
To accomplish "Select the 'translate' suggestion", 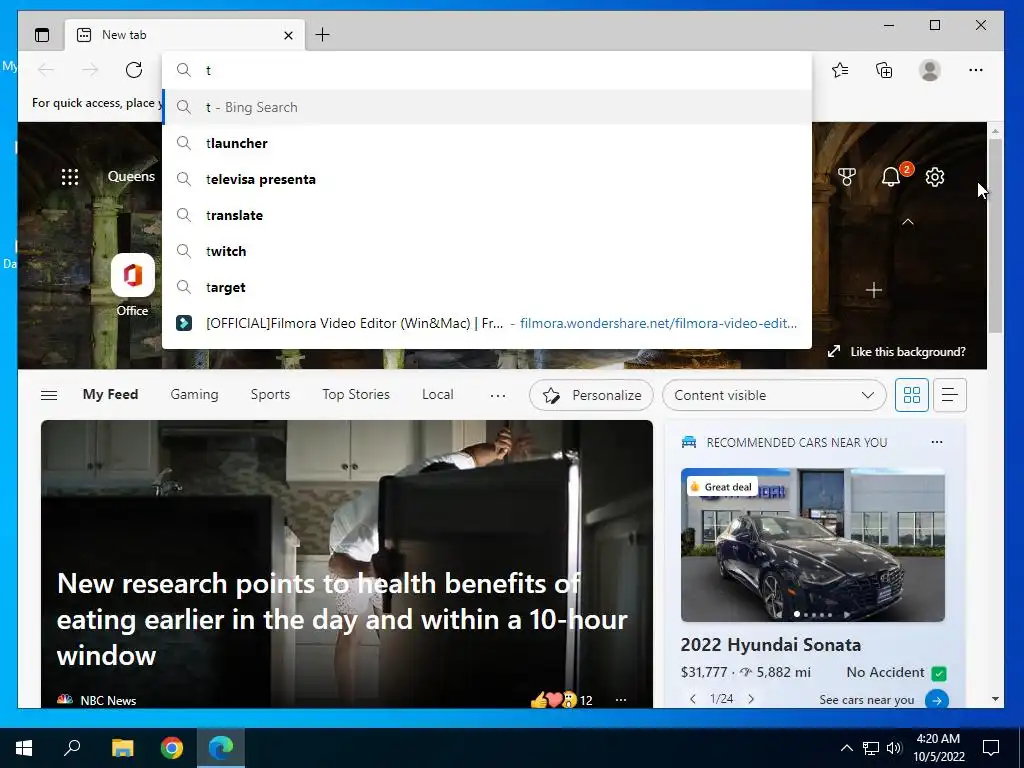I will [x=487, y=215].
